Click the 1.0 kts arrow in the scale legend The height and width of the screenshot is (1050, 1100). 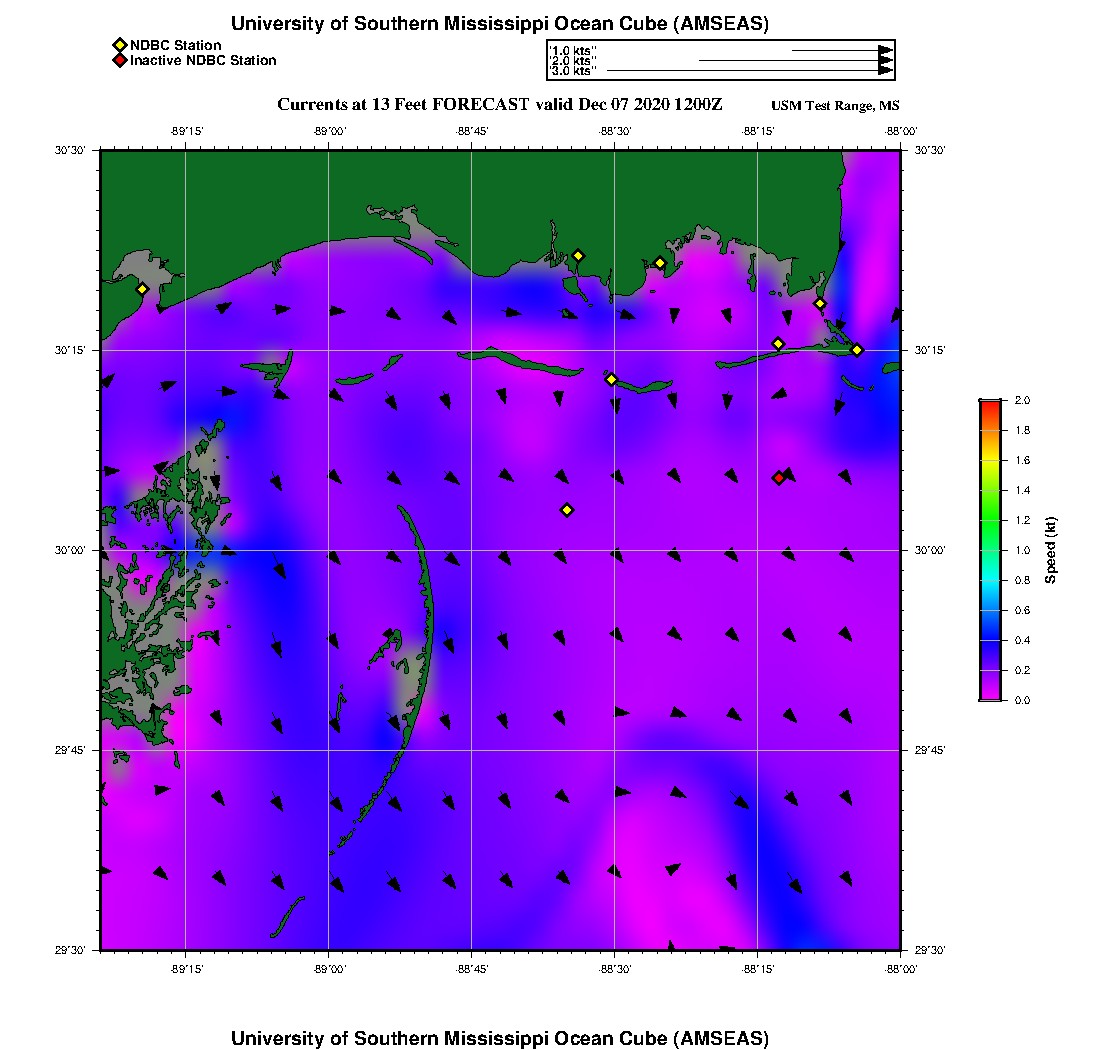tap(840, 50)
